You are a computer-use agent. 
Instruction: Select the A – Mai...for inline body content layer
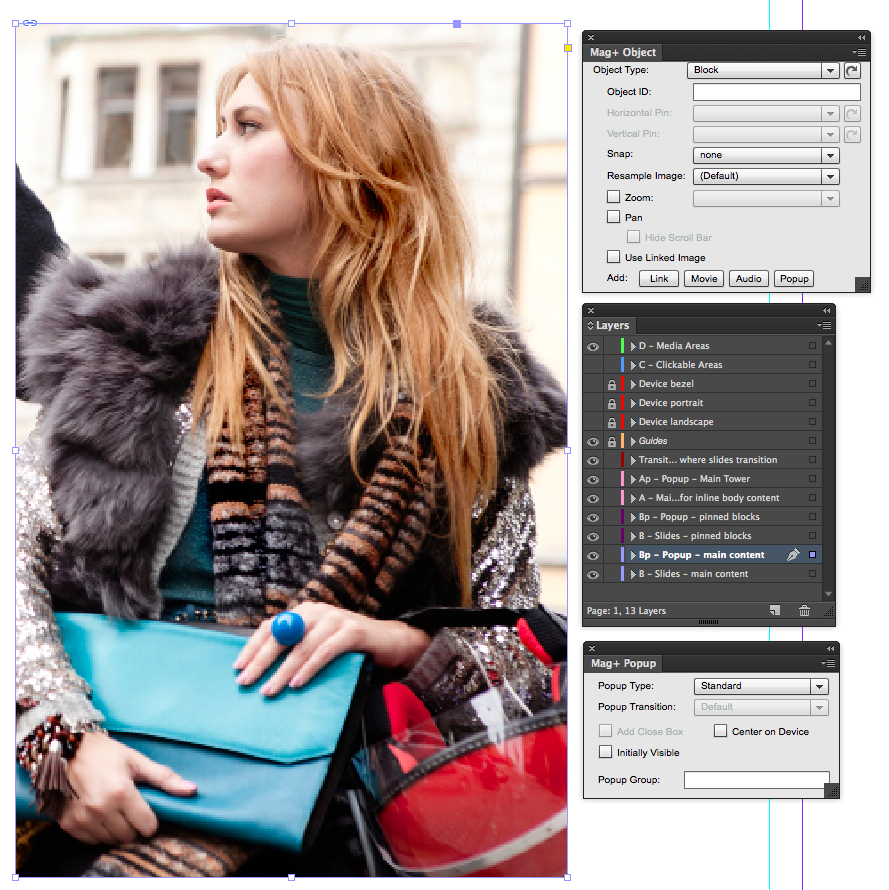pyautogui.click(x=709, y=498)
